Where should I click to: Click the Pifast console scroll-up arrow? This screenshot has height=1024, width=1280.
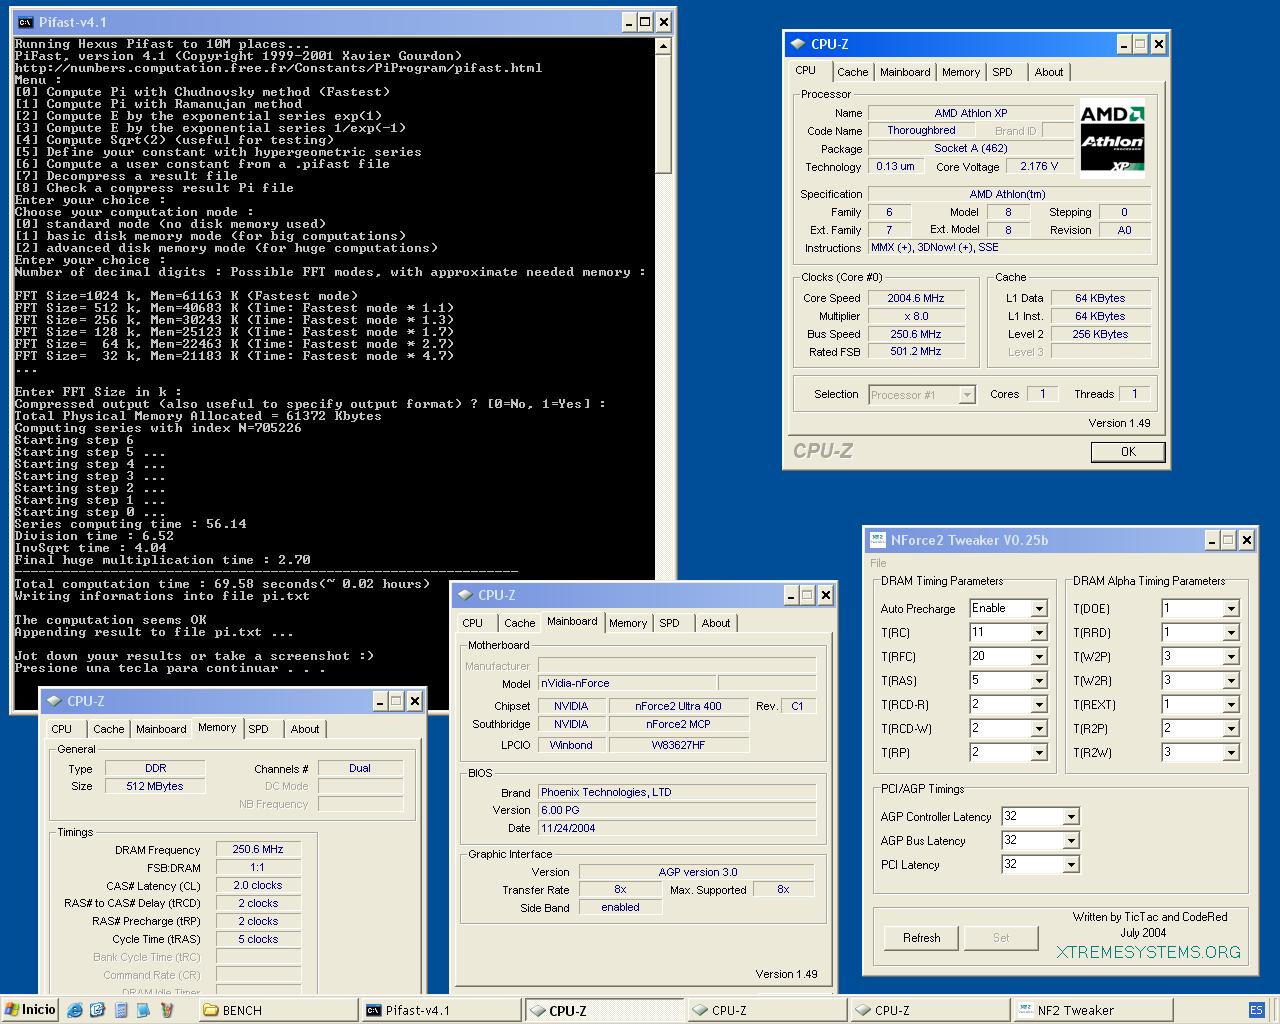tap(664, 46)
